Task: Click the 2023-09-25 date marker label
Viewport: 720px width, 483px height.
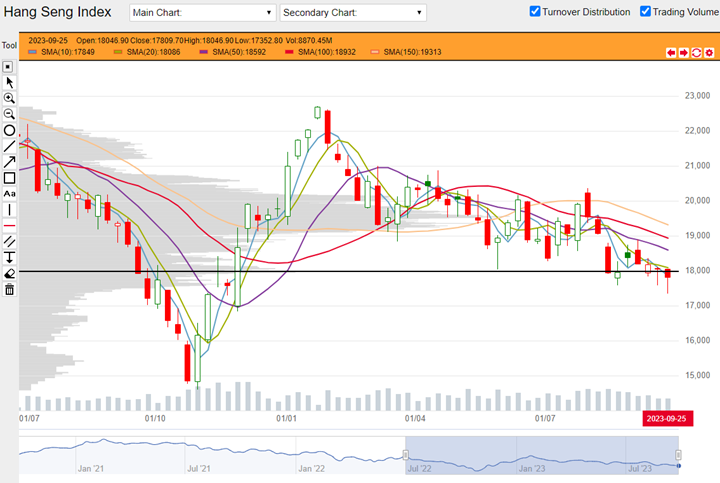Action: coord(668,419)
